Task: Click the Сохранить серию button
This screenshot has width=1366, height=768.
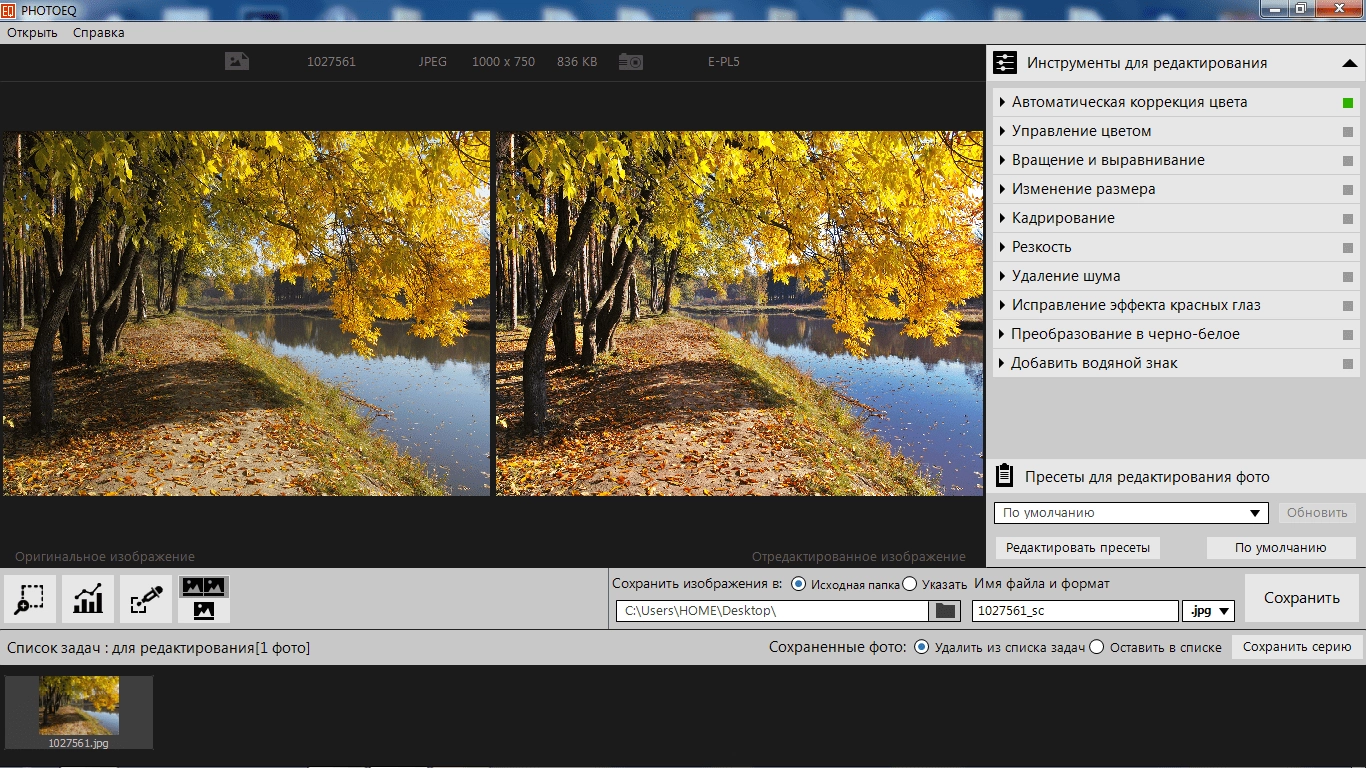Action: 1297,647
